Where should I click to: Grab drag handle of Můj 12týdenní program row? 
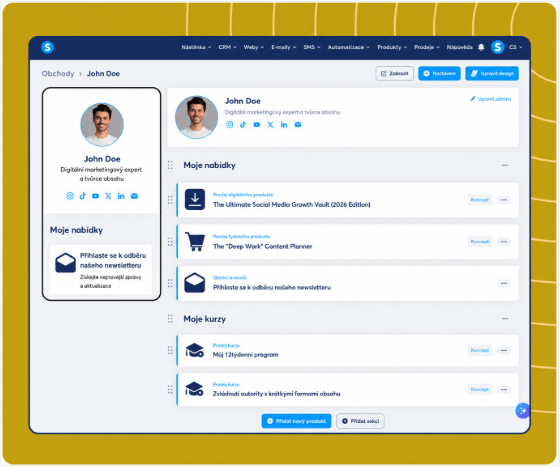170,350
